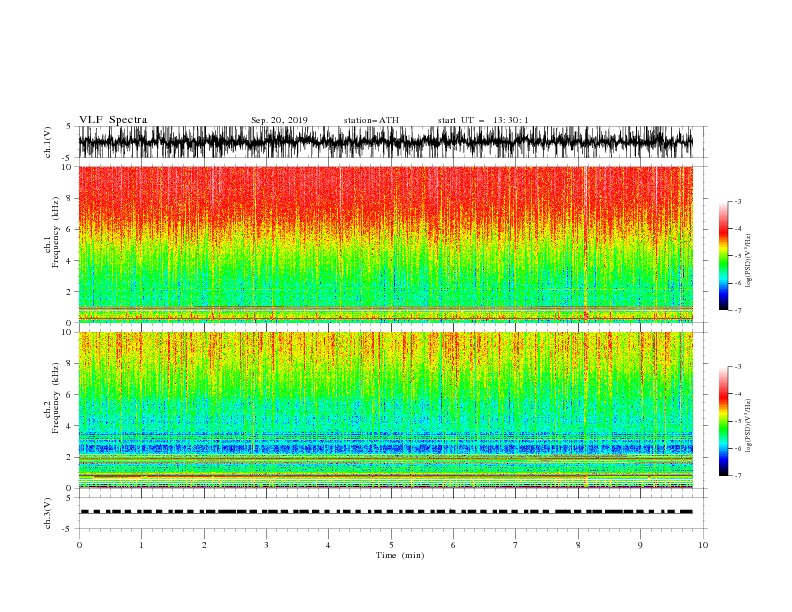This screenshot has height=612, width=792.
Task: Click the ch.1 waveform plot
Action: (385, 142)
